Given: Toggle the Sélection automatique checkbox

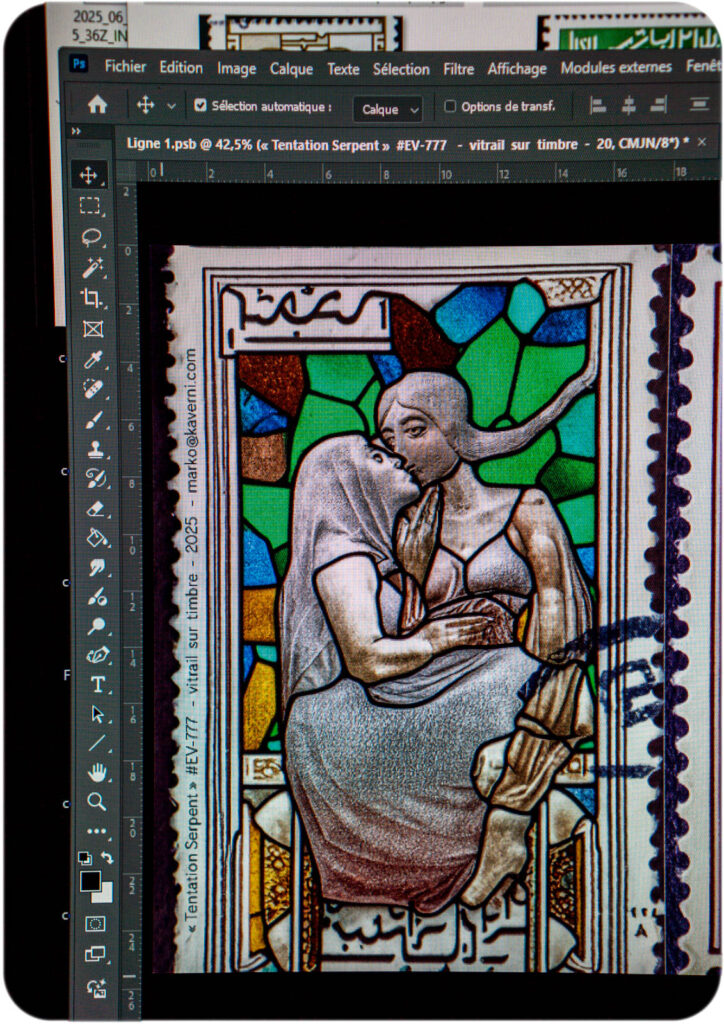Looking at the screenshot, I should pyautogui.click(x=200, y=105).
